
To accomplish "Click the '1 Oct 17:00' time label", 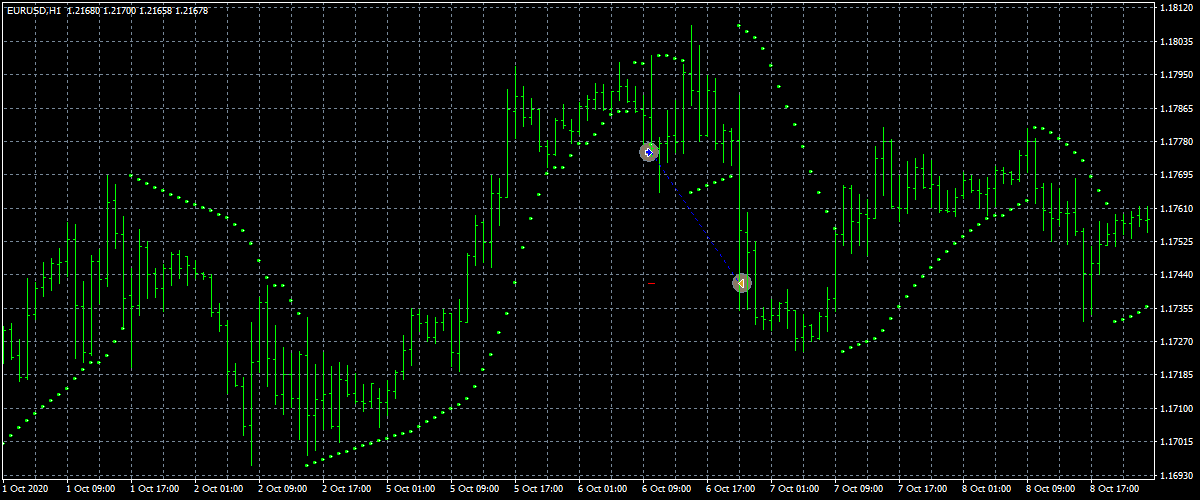I will [154, 490].
